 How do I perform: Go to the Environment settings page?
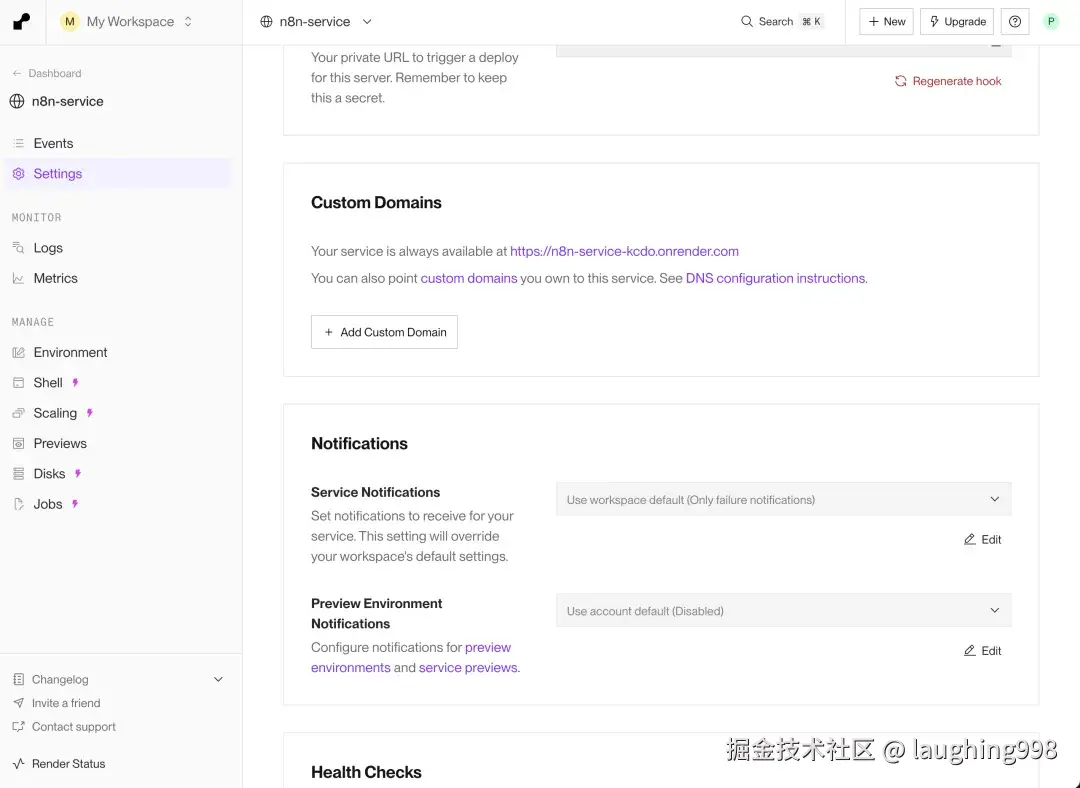(70, 353)
